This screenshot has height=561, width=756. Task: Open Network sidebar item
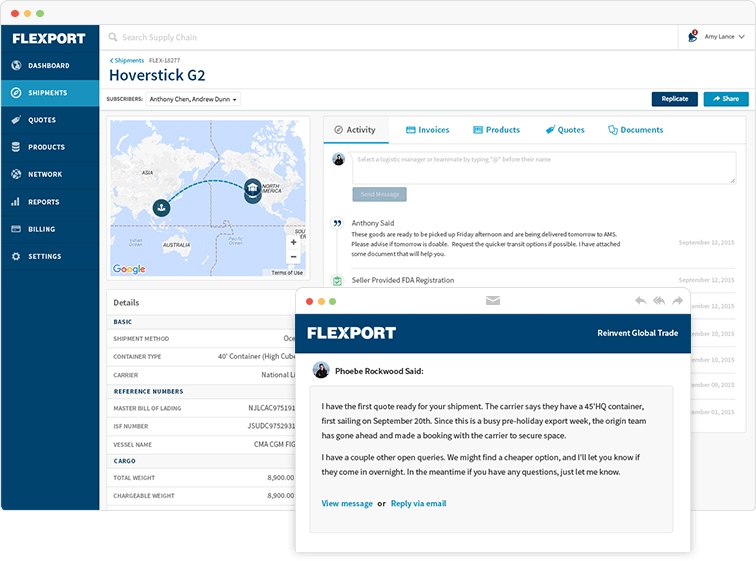50,174
